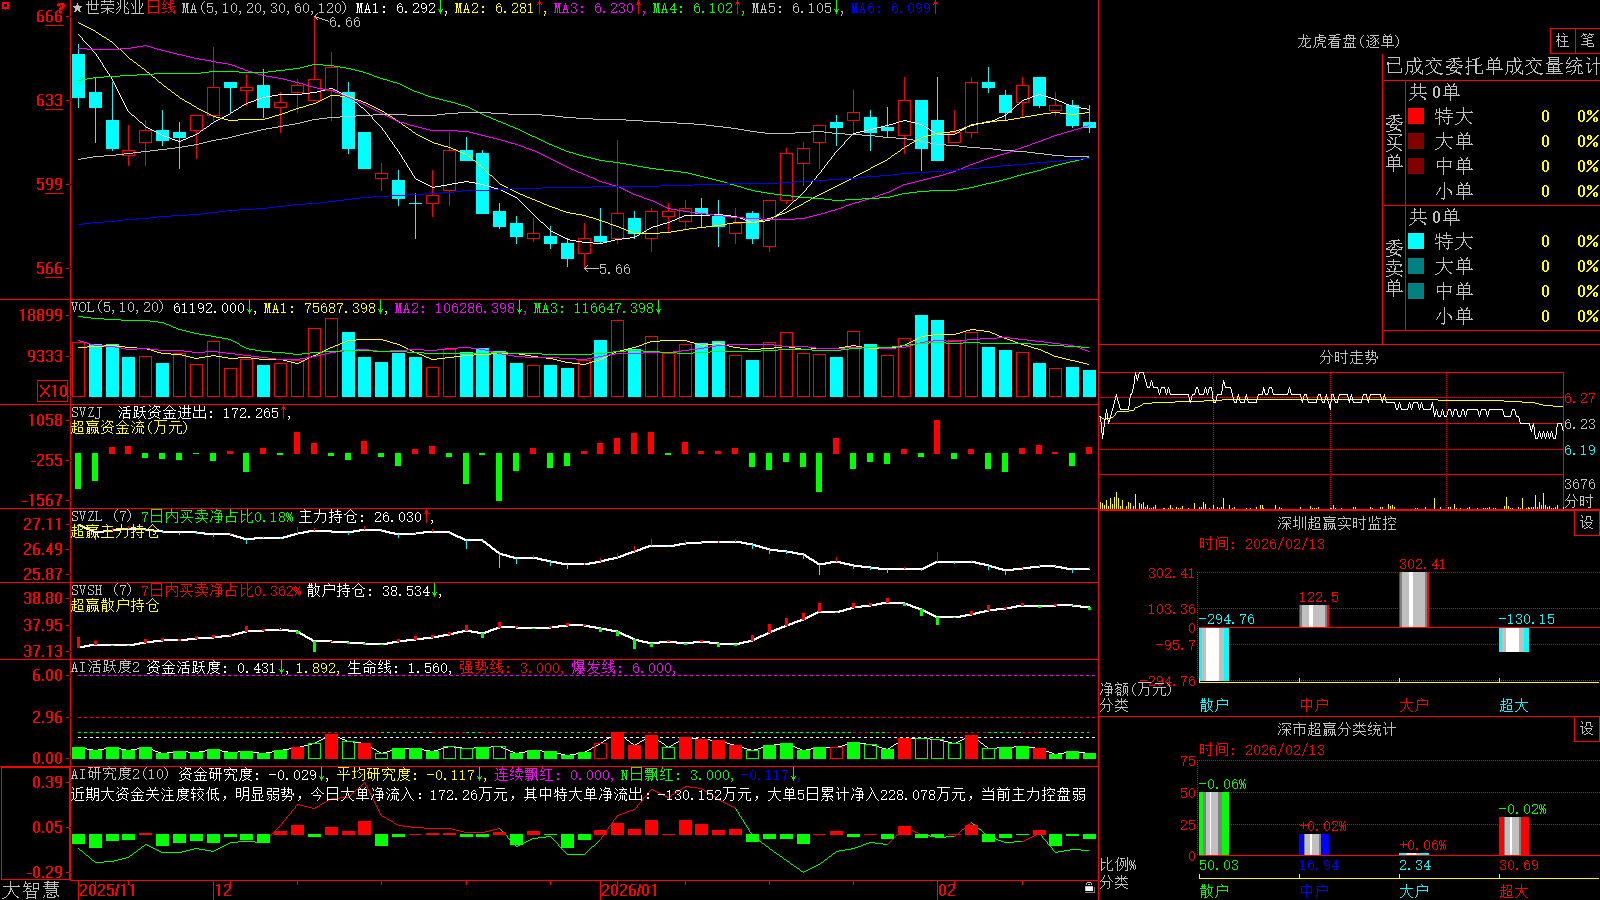The image size is (1600, 900).
Task: Click the 分时走势 panel title
Action: point(1349,357)
